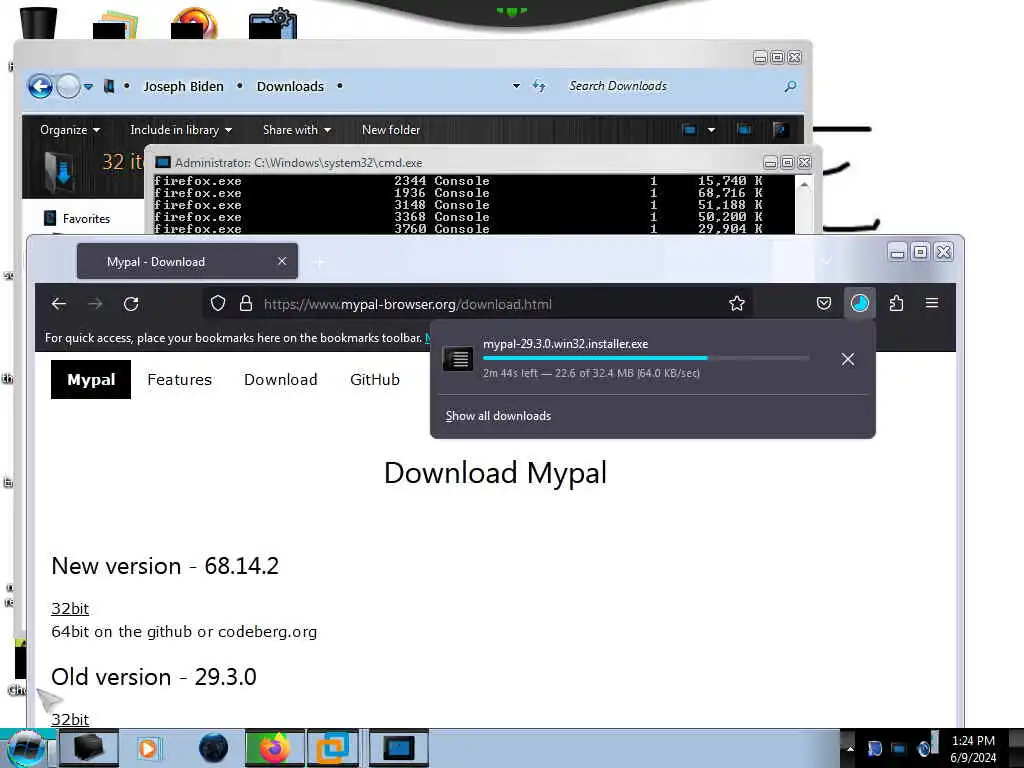Viewport: 1024px width, 768px height.
Task: Click the Firefox address bar URL
Action: coord(408,304)
